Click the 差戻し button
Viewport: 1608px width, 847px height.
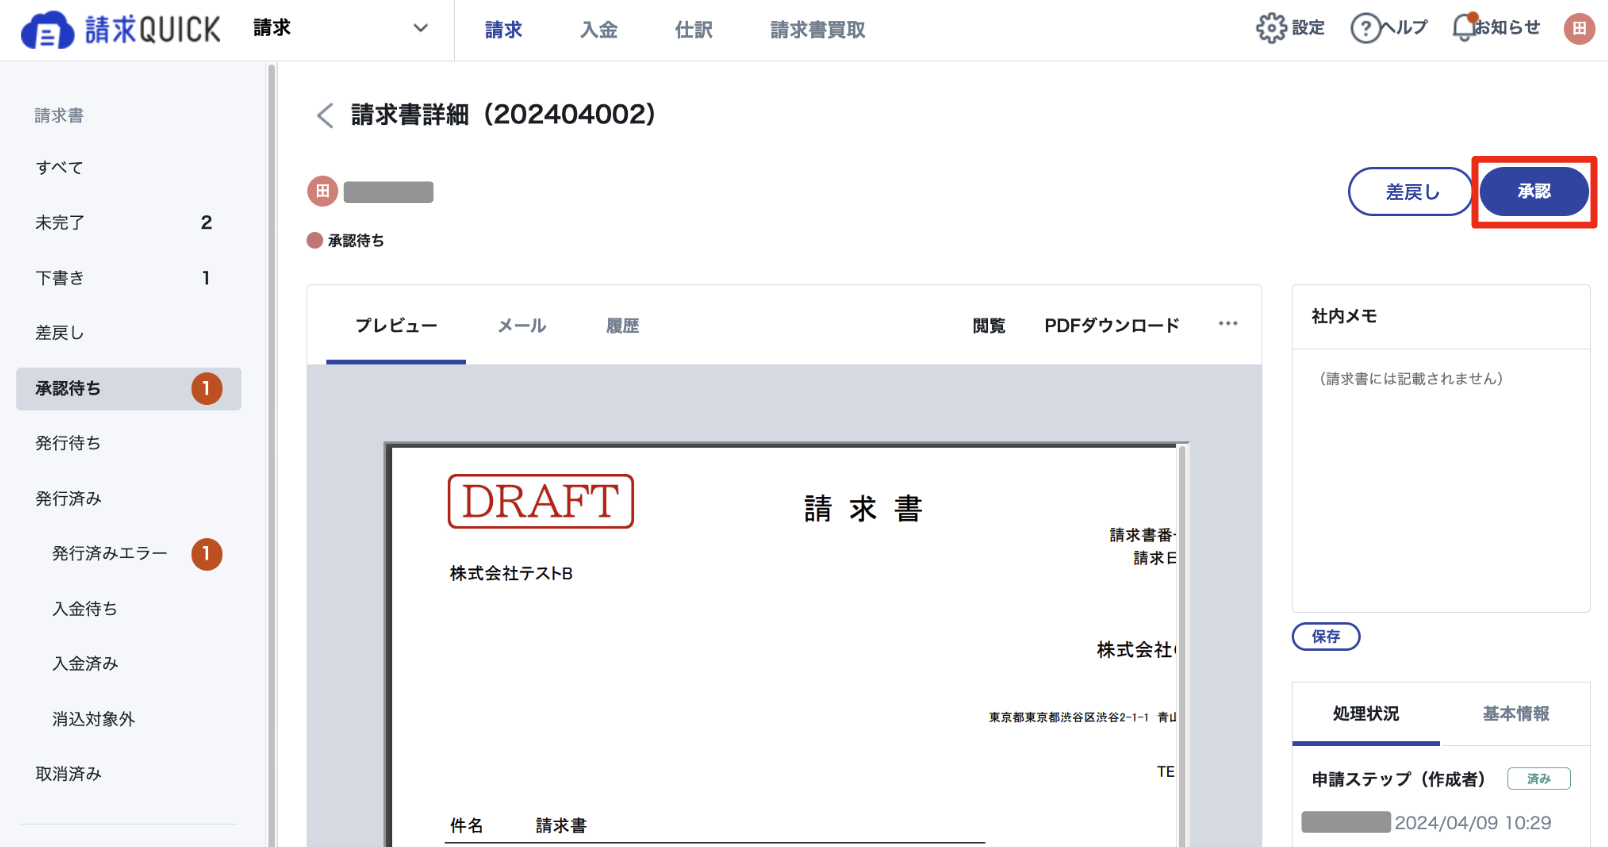[x=1411, y=192]
